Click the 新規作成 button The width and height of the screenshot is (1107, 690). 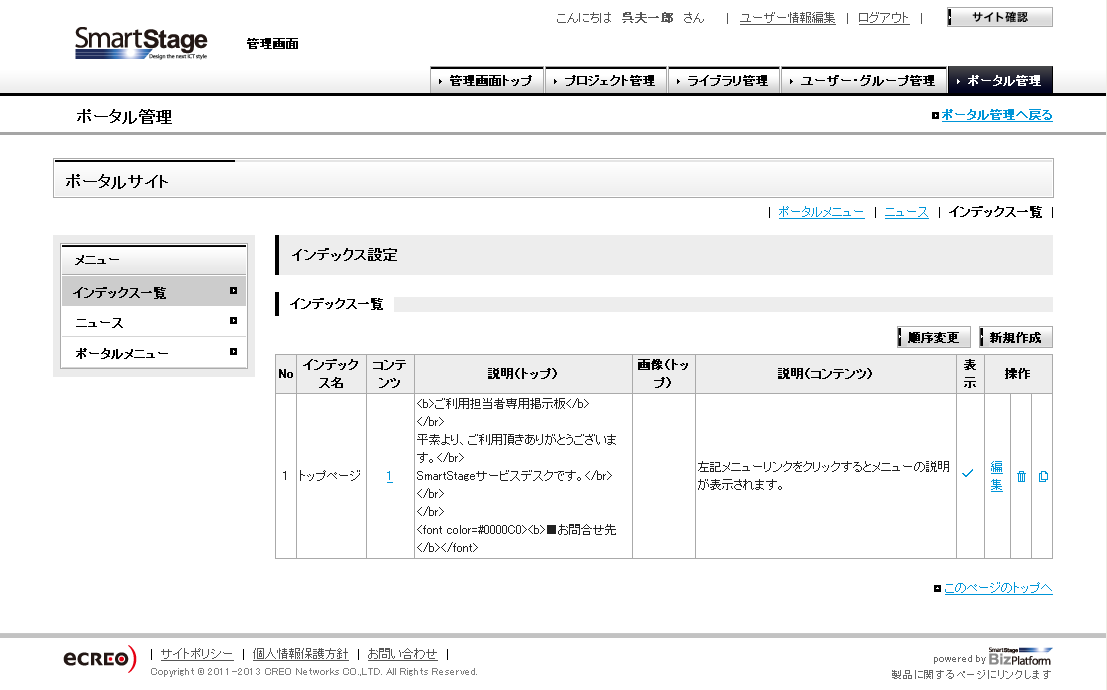[1016, 338]
